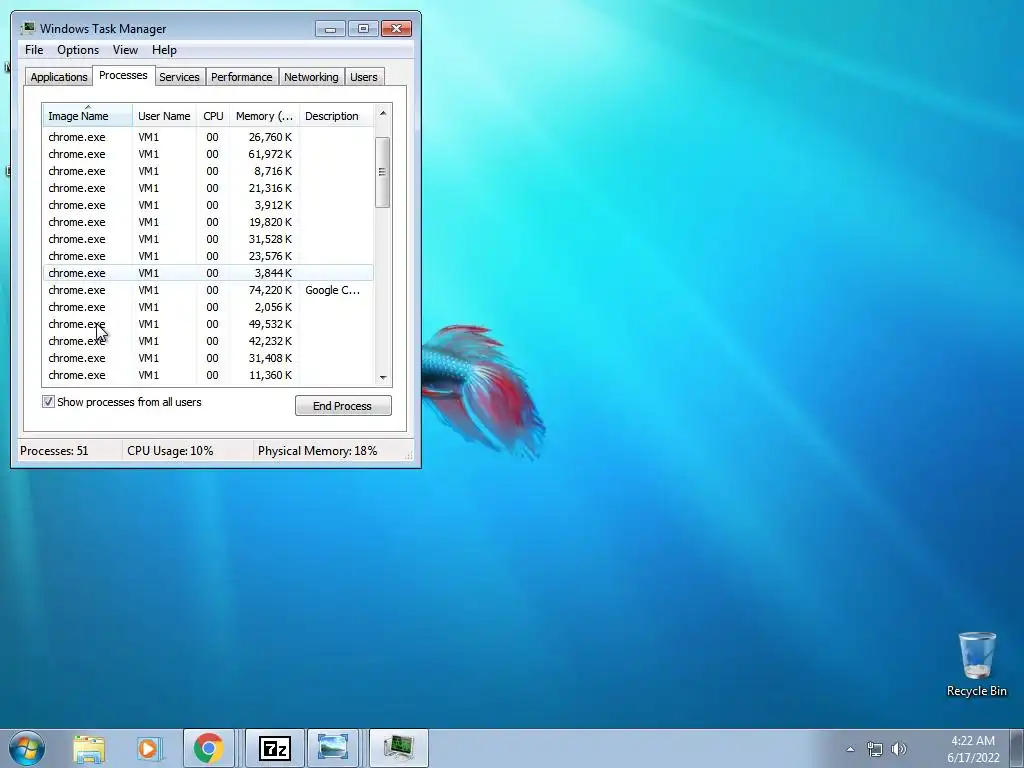Image resolution: width=1024 pixels, height=768 pixels.
Task: Select chrome.exe row using 3,844 K
Action: pyautogui.click(x=208, y=273)
